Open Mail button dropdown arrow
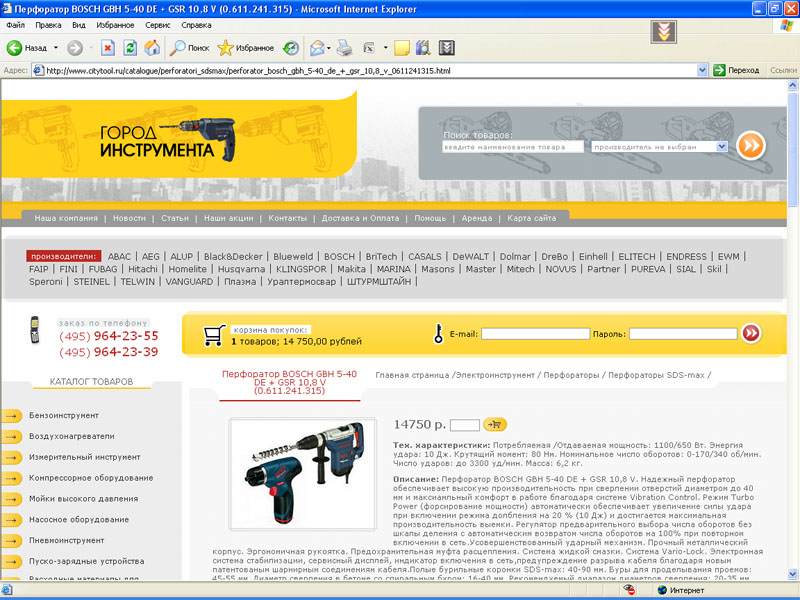This screenshot has width=800, height=600. click(x=329, y=48)
